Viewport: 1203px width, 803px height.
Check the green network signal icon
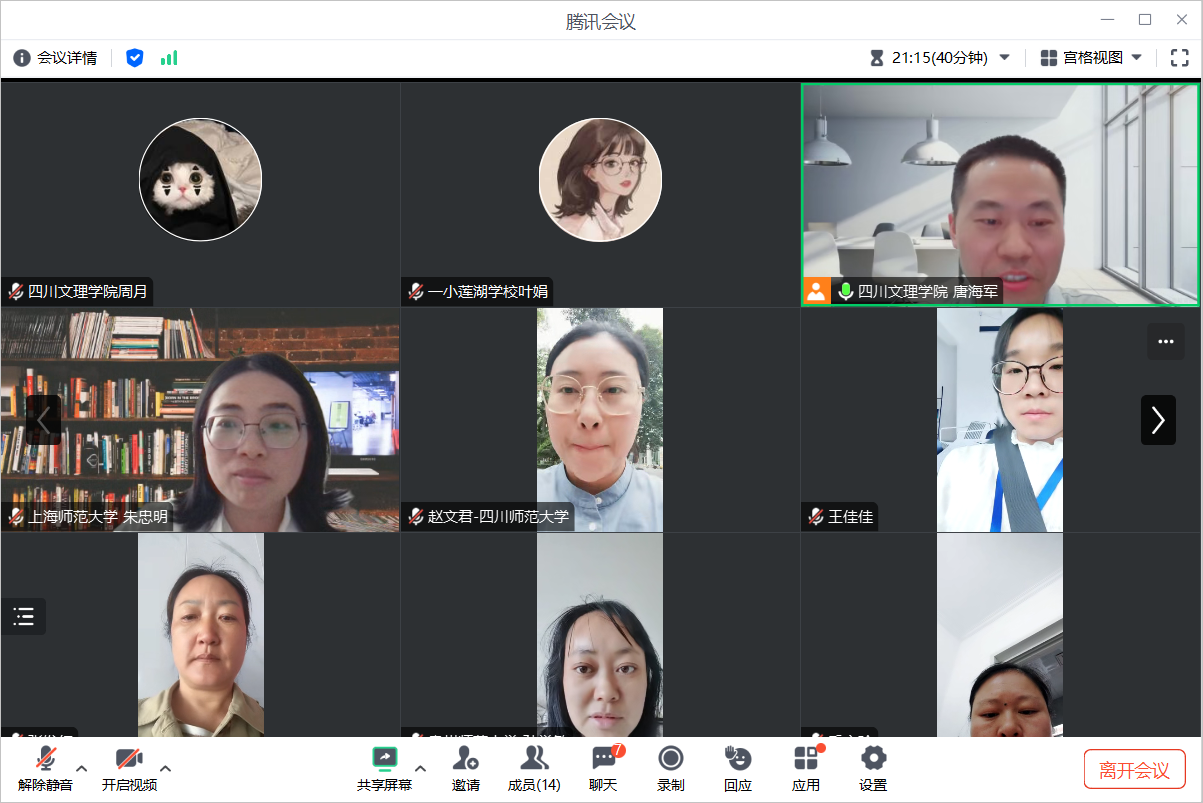169,58
